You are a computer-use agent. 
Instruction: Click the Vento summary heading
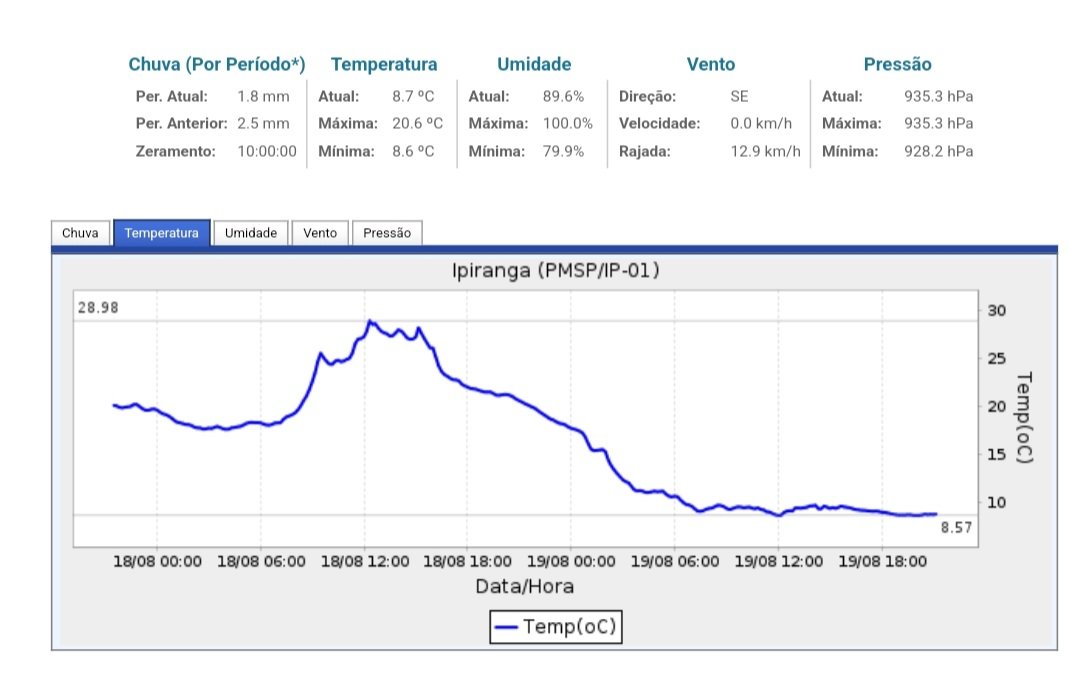click(x=711, y=64)
